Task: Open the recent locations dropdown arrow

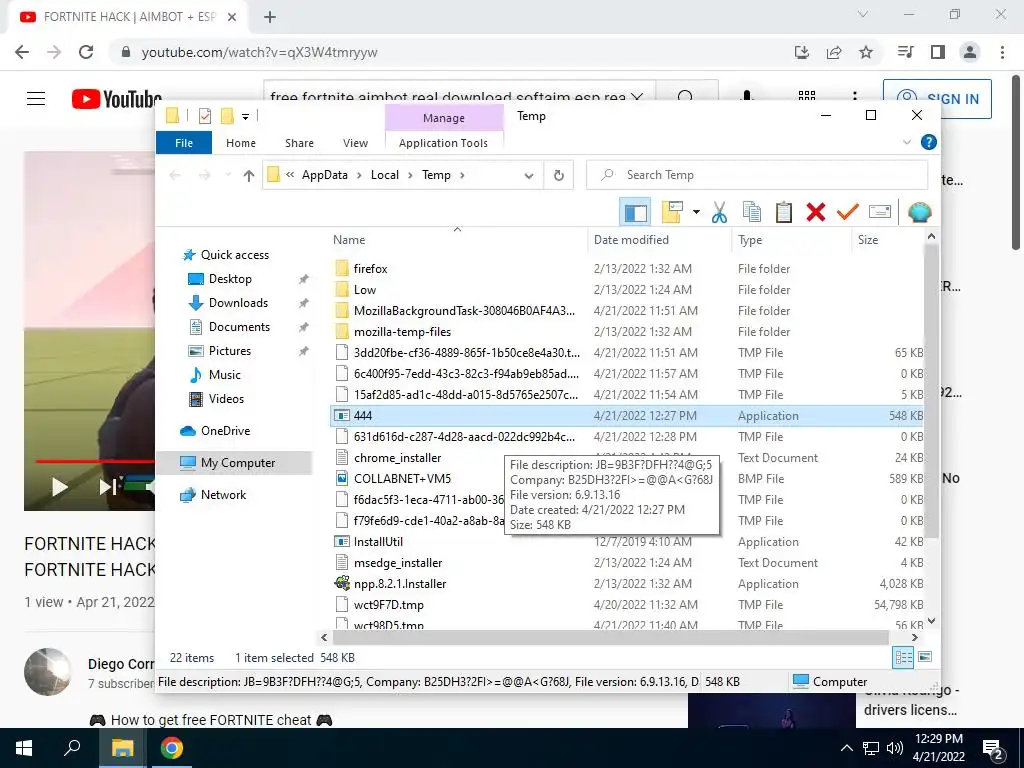Action: click(x=228, y=175)
